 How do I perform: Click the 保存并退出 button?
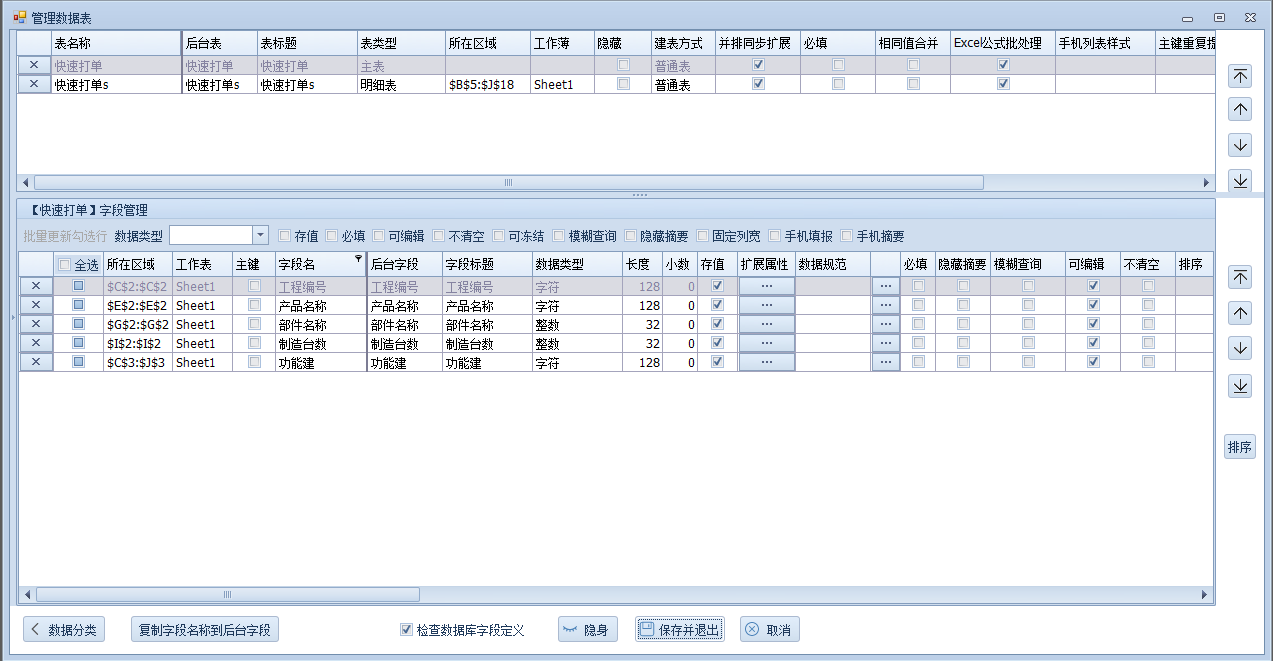[x=680, y=630]
